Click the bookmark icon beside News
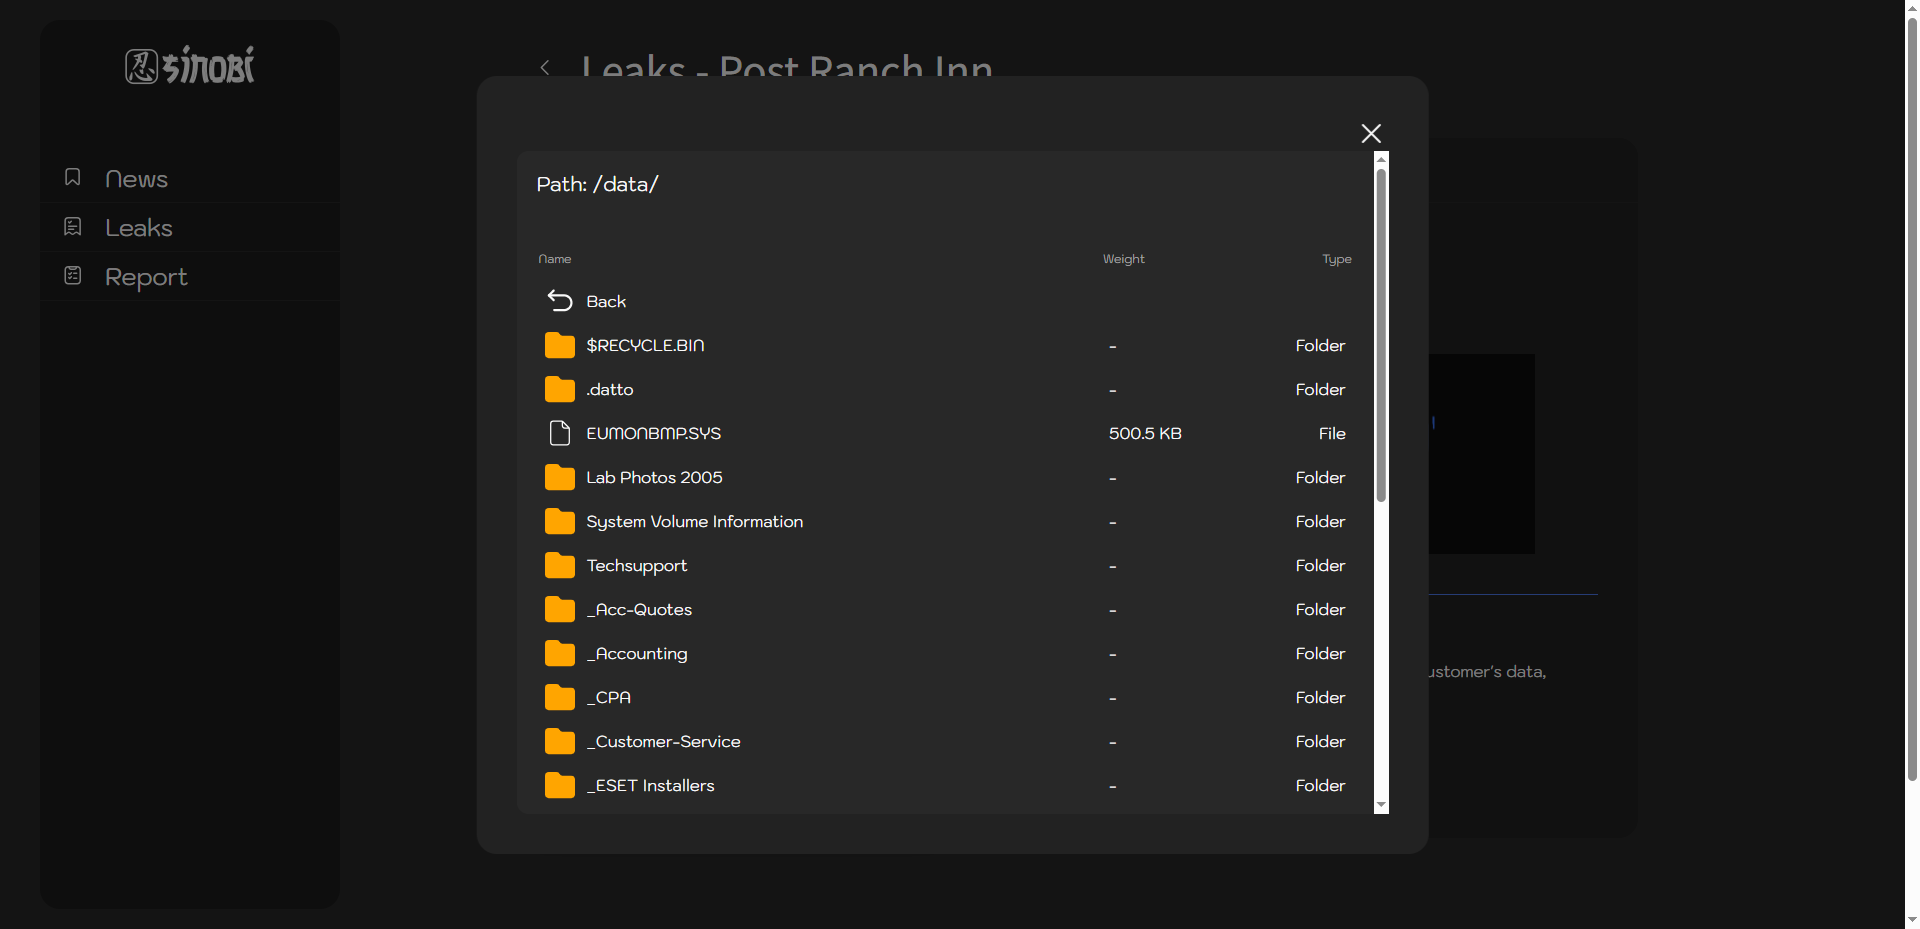This screenshot has height=929, width=1920. [x=73, y=178]
